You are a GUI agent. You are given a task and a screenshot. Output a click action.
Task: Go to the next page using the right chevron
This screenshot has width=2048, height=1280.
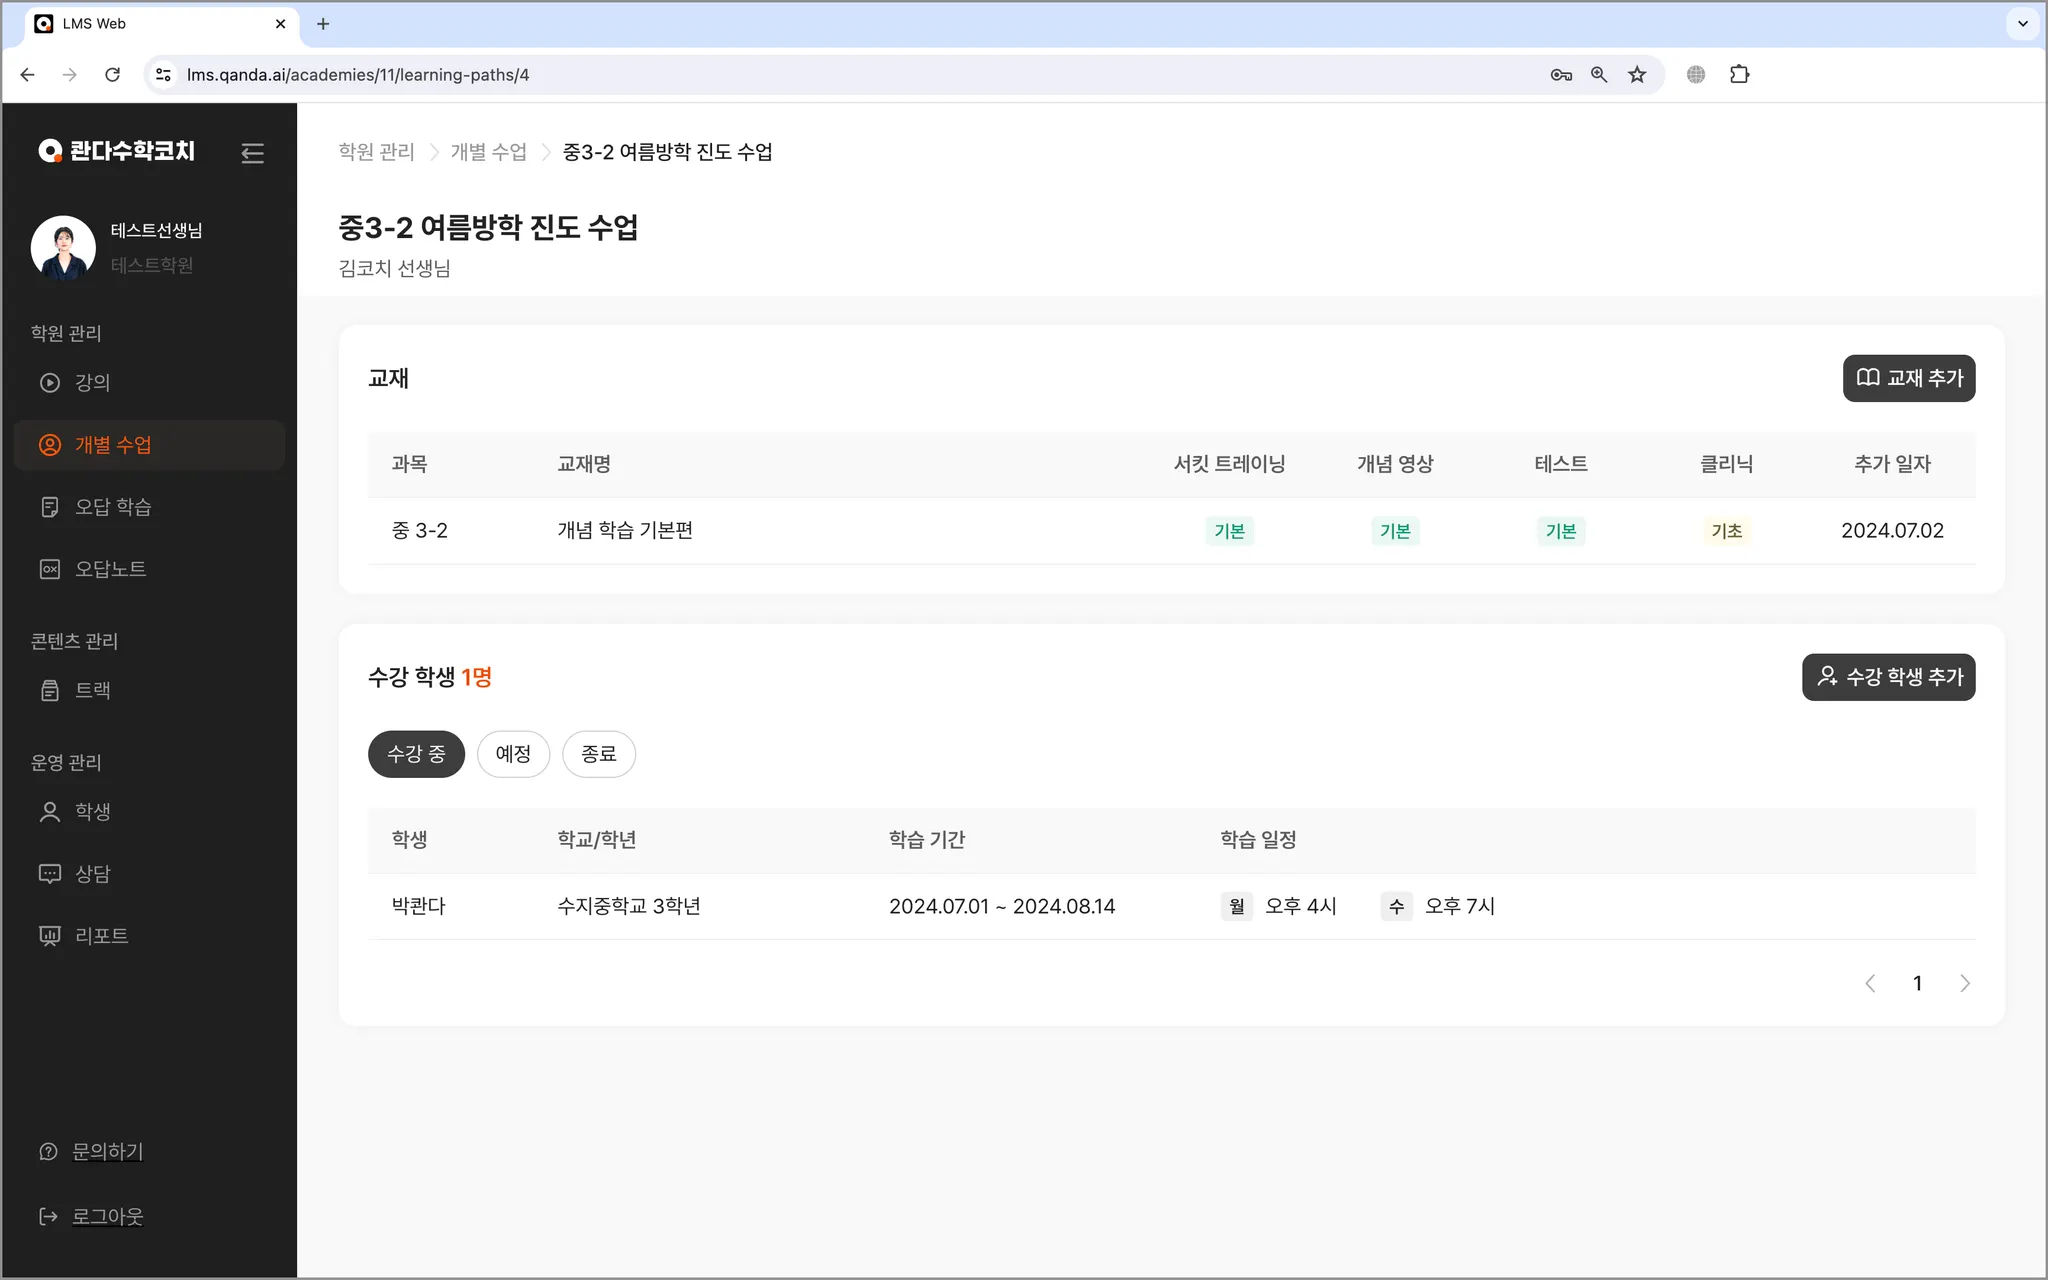[x=1964, y=983]
